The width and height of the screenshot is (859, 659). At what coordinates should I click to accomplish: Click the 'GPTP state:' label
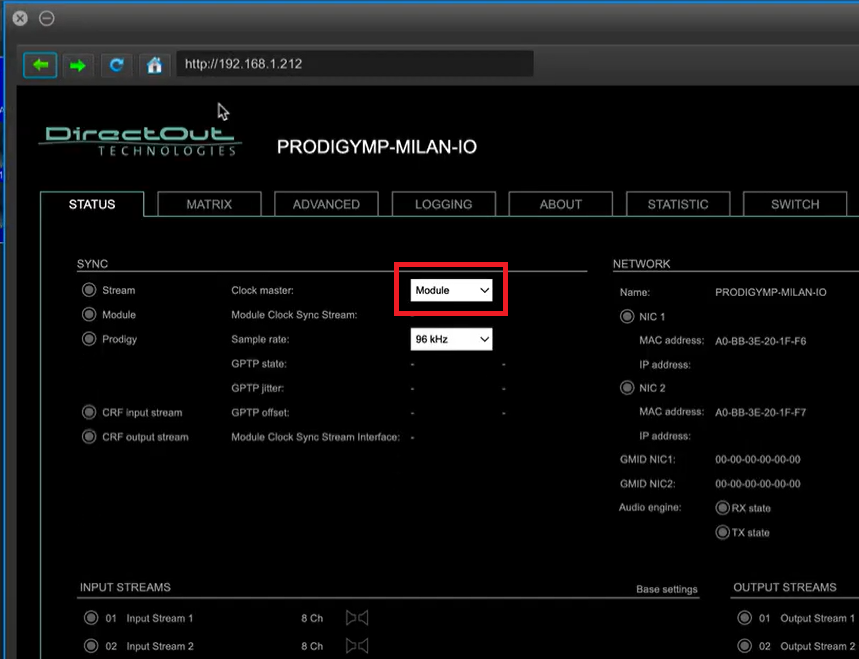coord(259,364)
